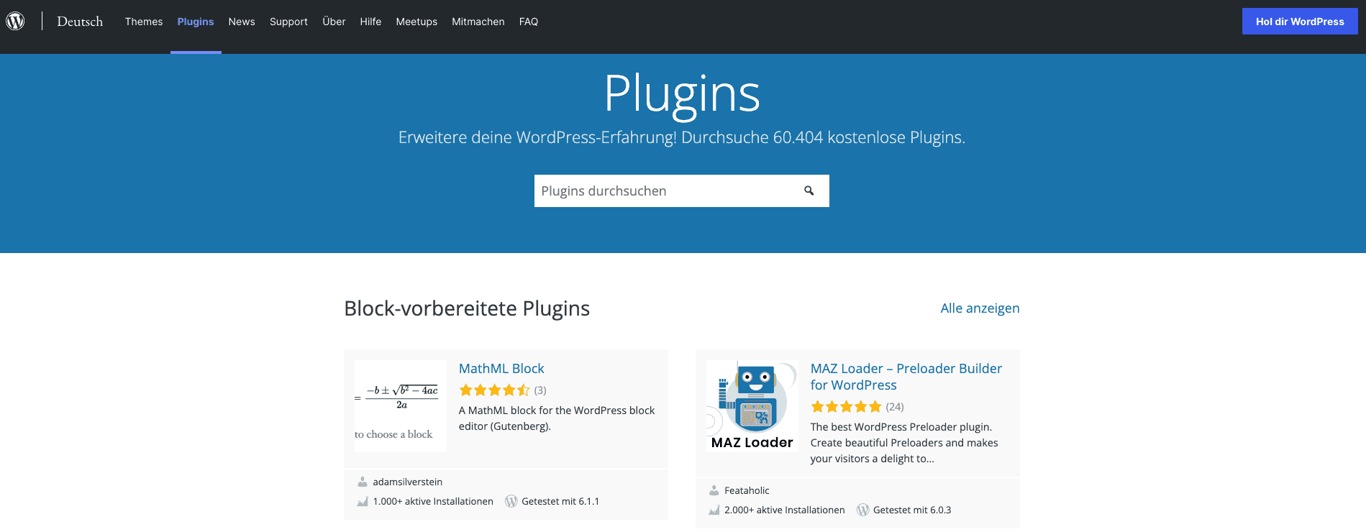Click the search magnifier icon
1366x532 pixels.
(x=809, y=191)
